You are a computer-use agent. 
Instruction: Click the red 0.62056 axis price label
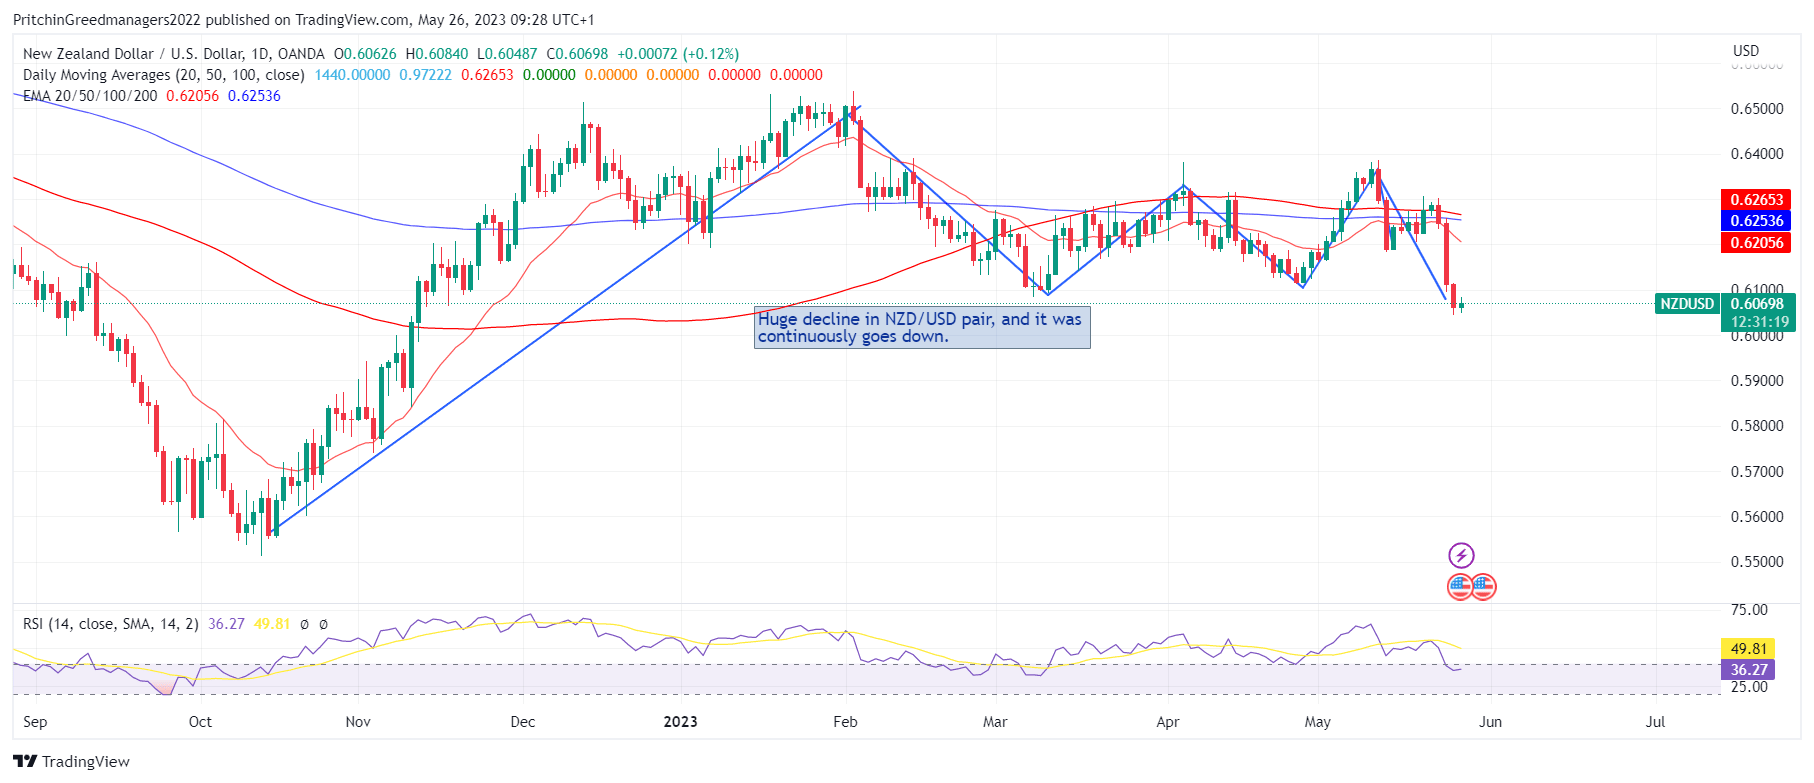1757,243
